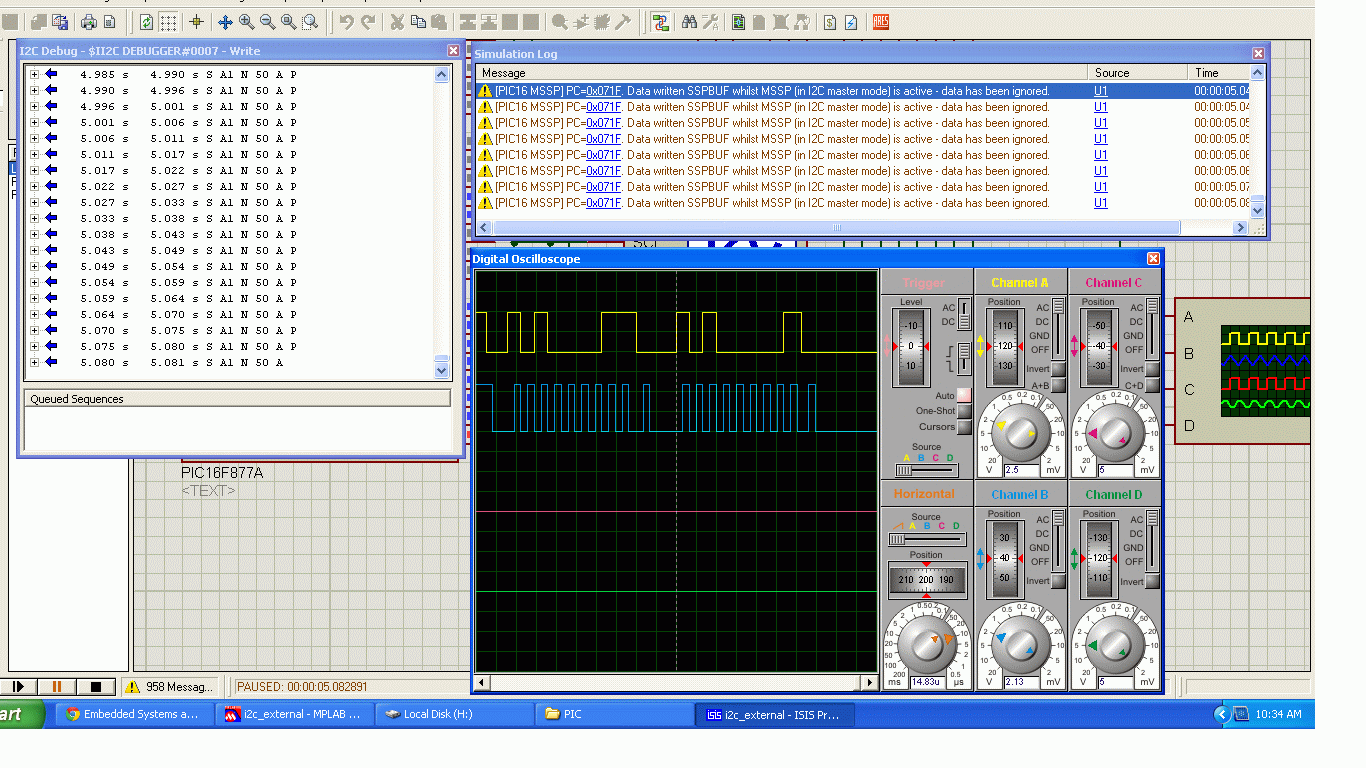Expand the I2C sequence at 5.080 s
Image resolution: width=1366 pixels, height=768 pixels.
(x=34, y=362)
